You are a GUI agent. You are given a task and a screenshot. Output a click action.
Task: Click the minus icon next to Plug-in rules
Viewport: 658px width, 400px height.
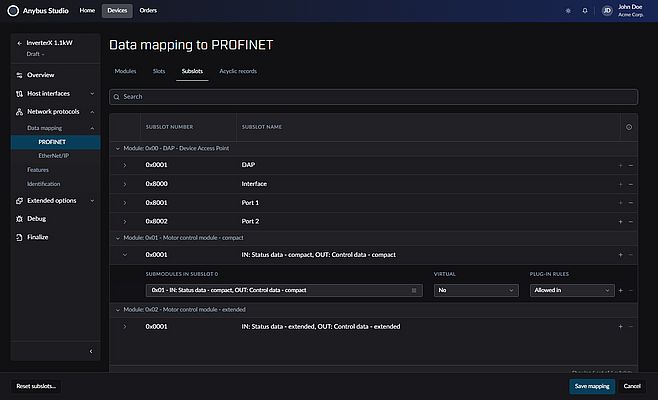point(630,290)
